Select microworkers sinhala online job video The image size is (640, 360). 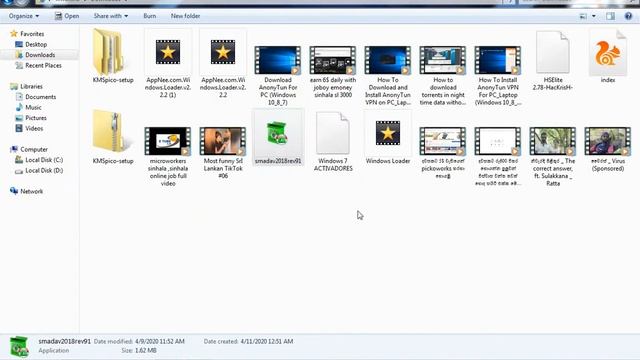coord(168,156)
